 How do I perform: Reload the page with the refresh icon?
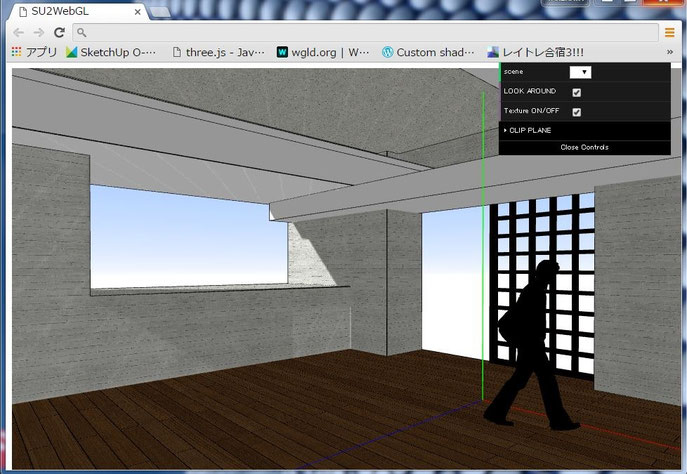[59, 32]
